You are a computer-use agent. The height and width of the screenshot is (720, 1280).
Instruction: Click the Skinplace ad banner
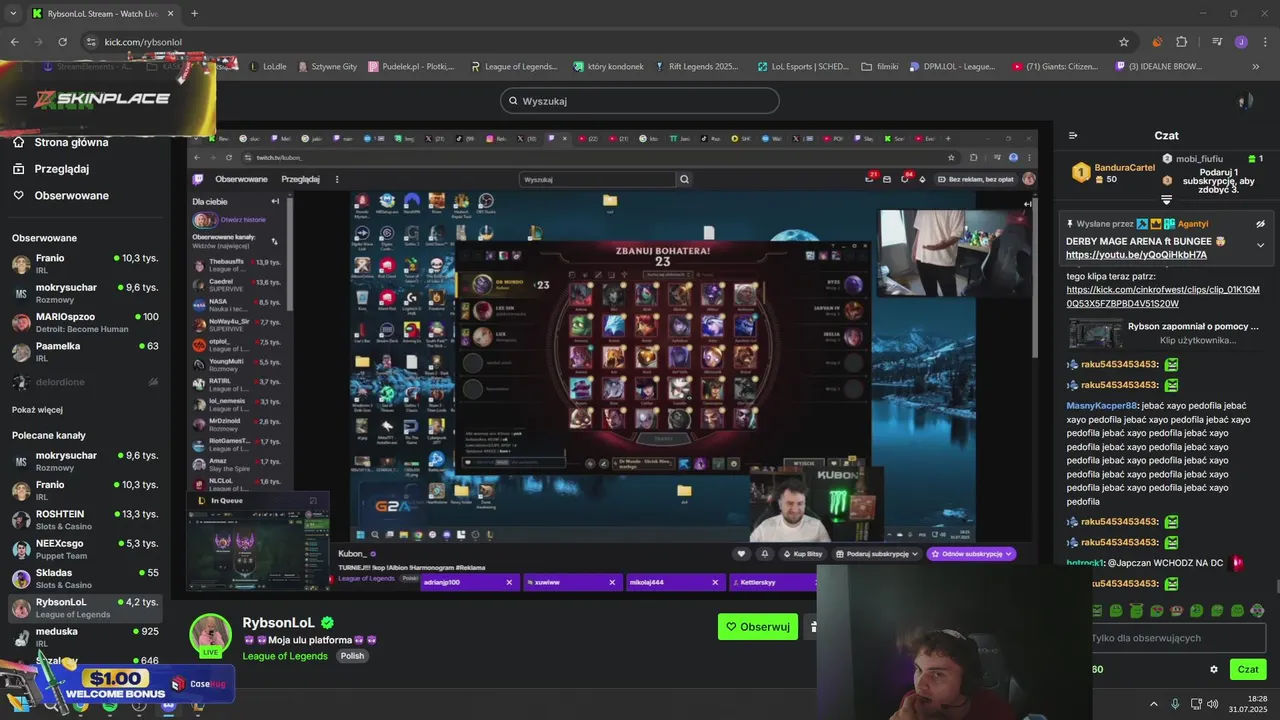(x=107, y=98)
